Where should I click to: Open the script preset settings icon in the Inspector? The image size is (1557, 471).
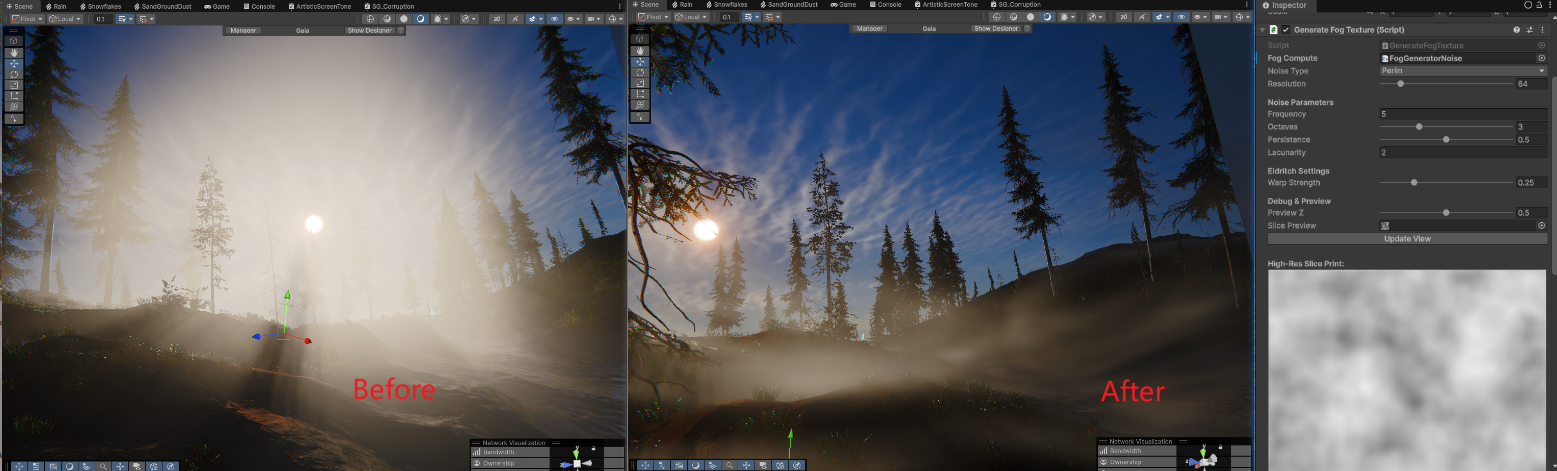1530,30
